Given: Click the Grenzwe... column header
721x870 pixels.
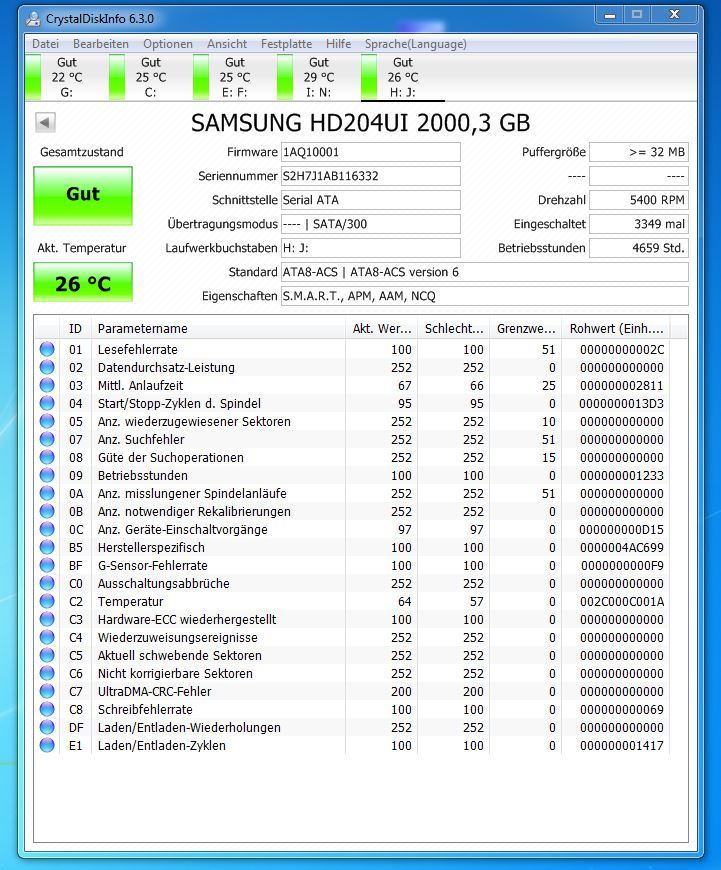Looking at the screenshot, I should 526,328.
